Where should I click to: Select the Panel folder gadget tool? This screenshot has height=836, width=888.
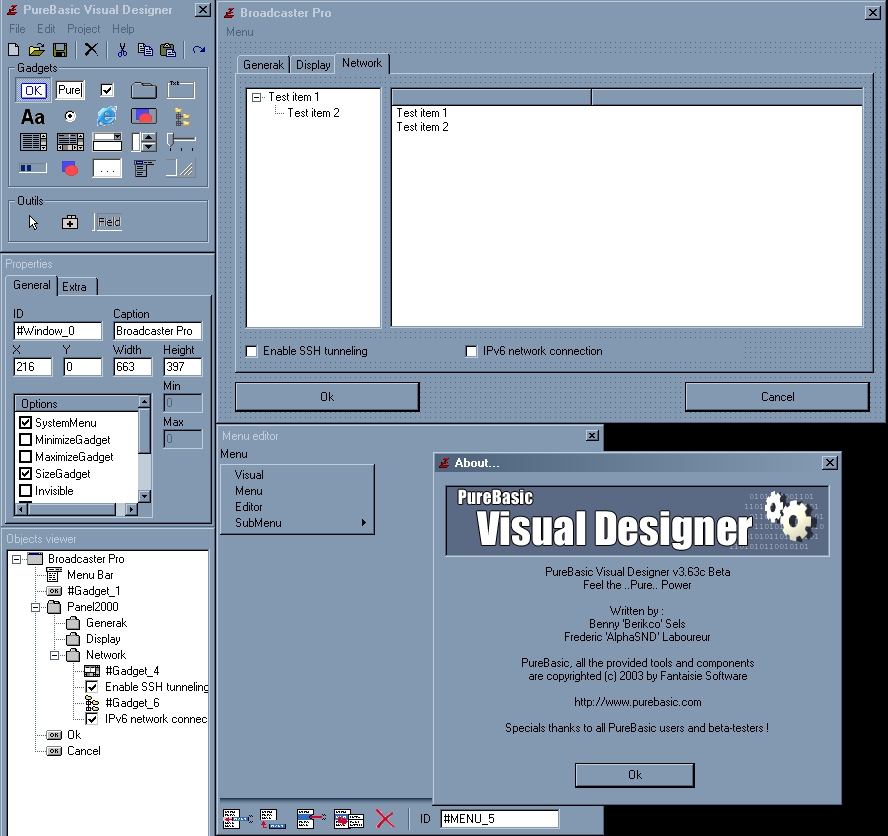click(x=144, y=90)
